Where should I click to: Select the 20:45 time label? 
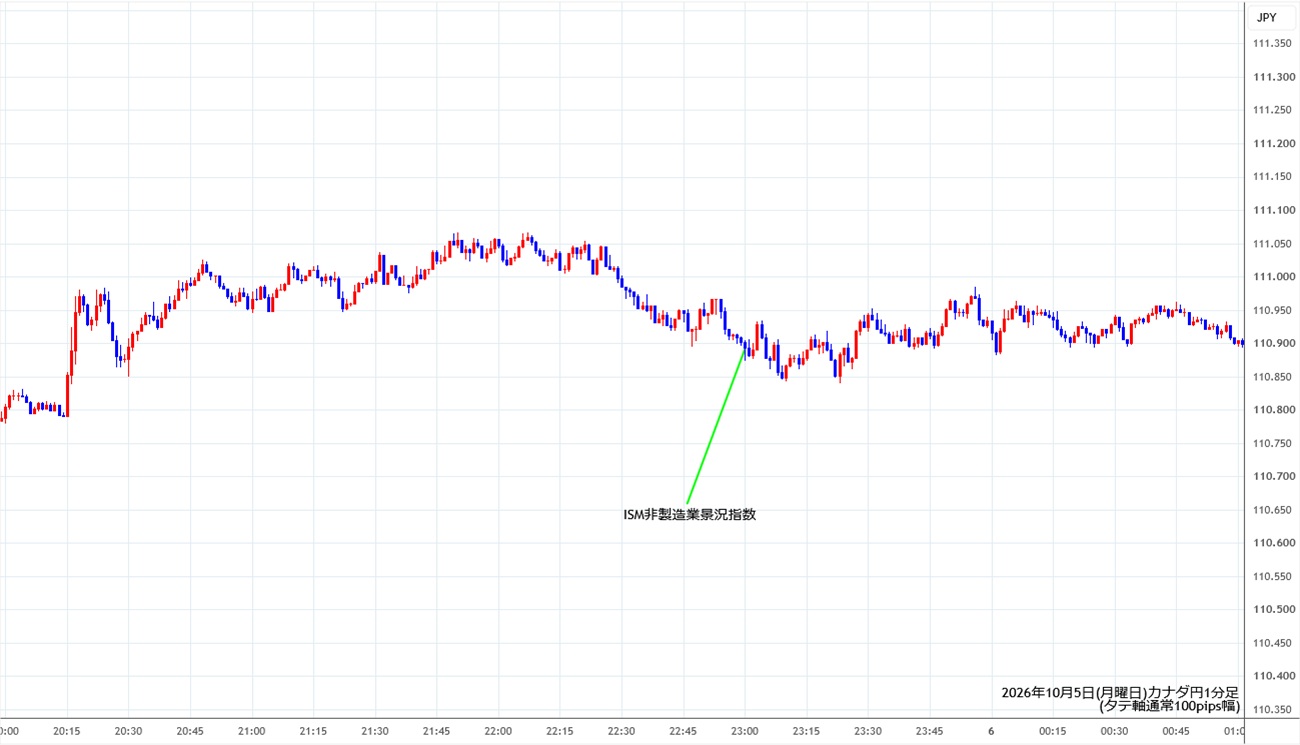[x=190, y=730]
